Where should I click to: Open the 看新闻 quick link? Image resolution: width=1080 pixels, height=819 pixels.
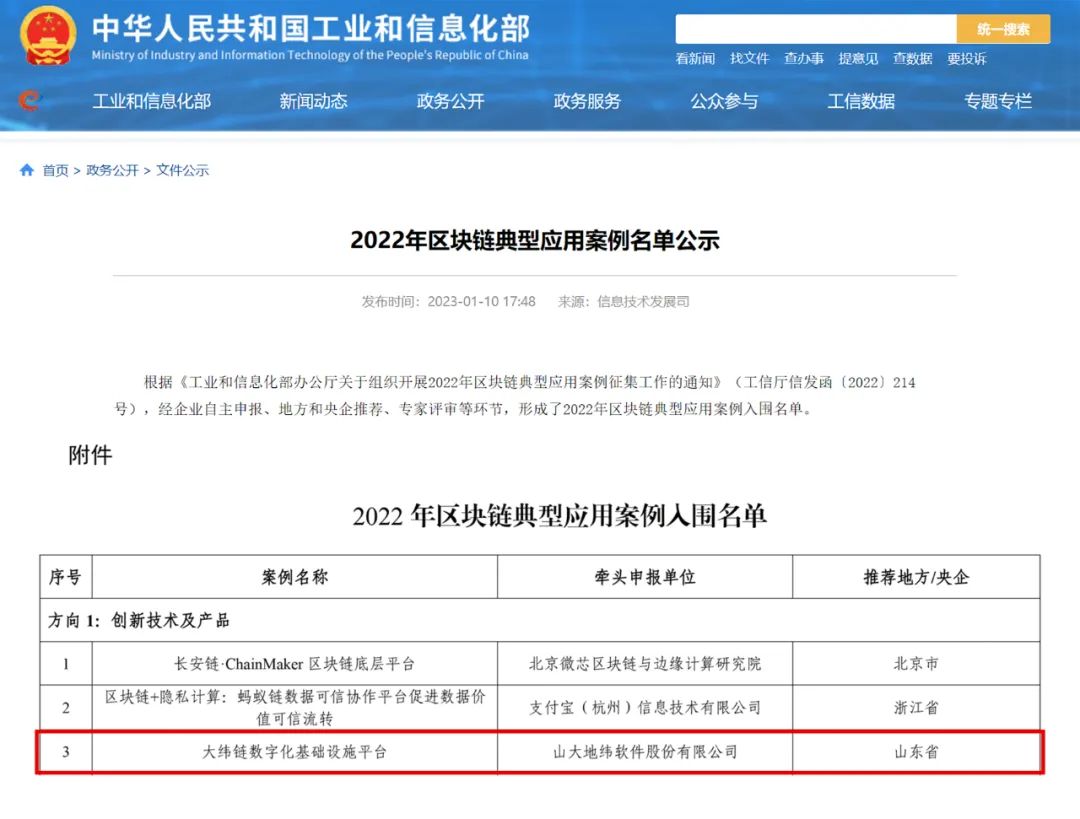695,59
